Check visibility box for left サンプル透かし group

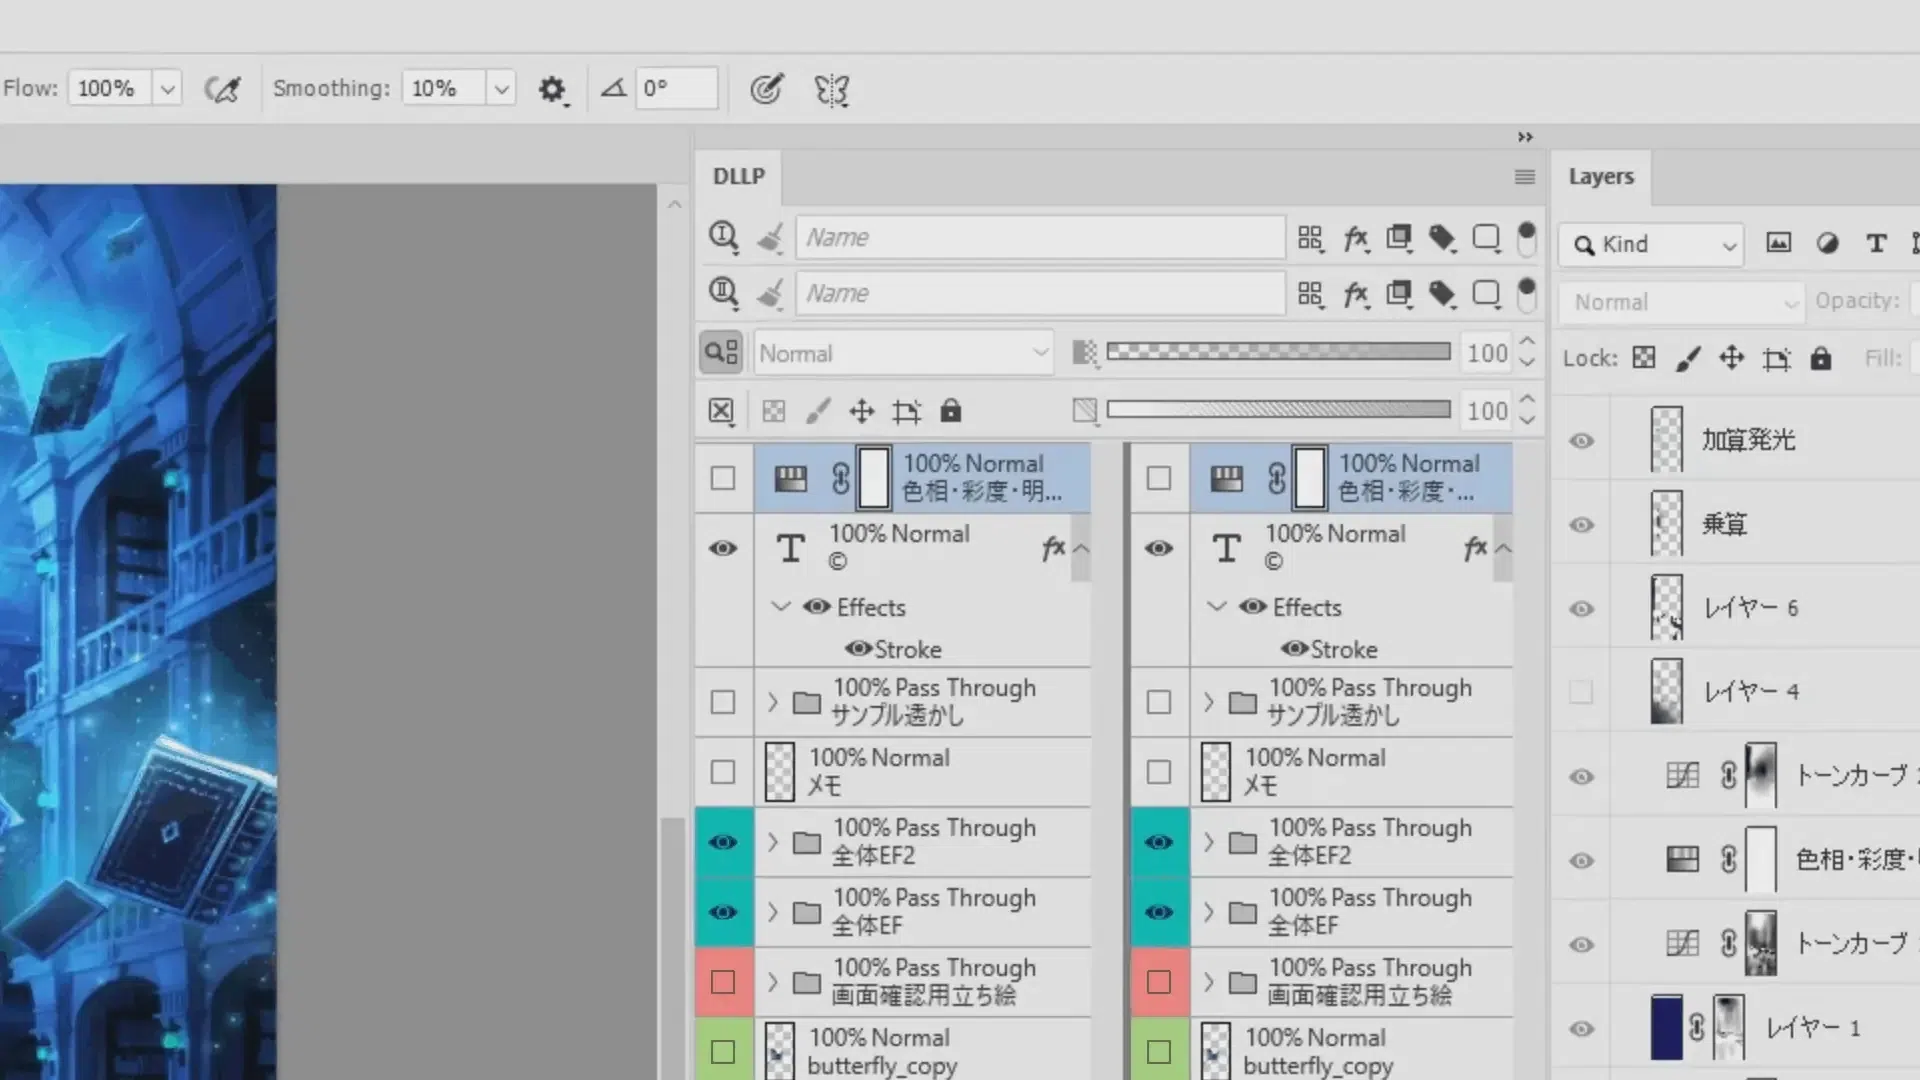(x=723, y=702)
